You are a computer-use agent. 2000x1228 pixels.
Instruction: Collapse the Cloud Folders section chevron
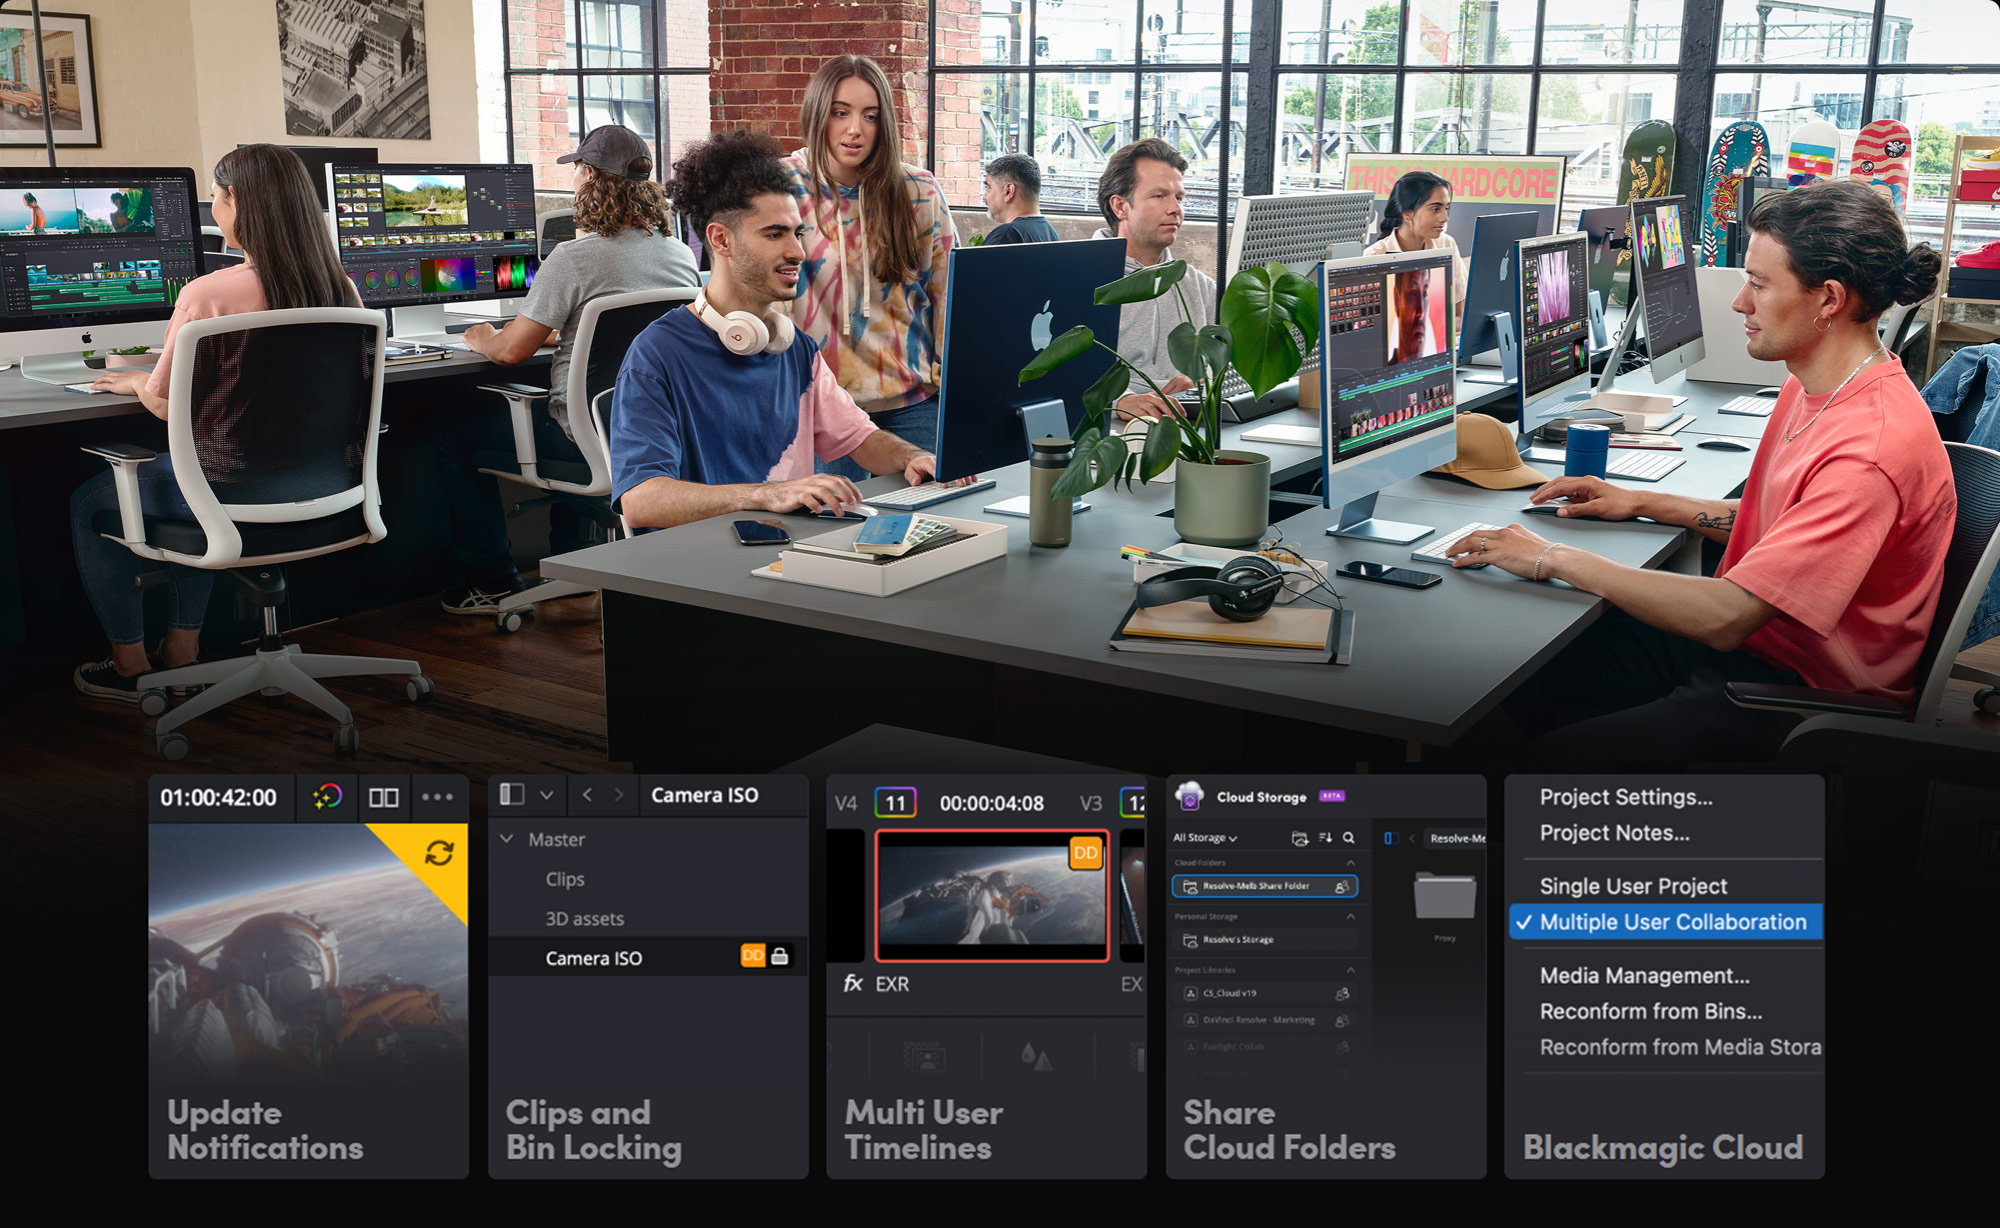pyautogui.click(x=1351, y=862)
